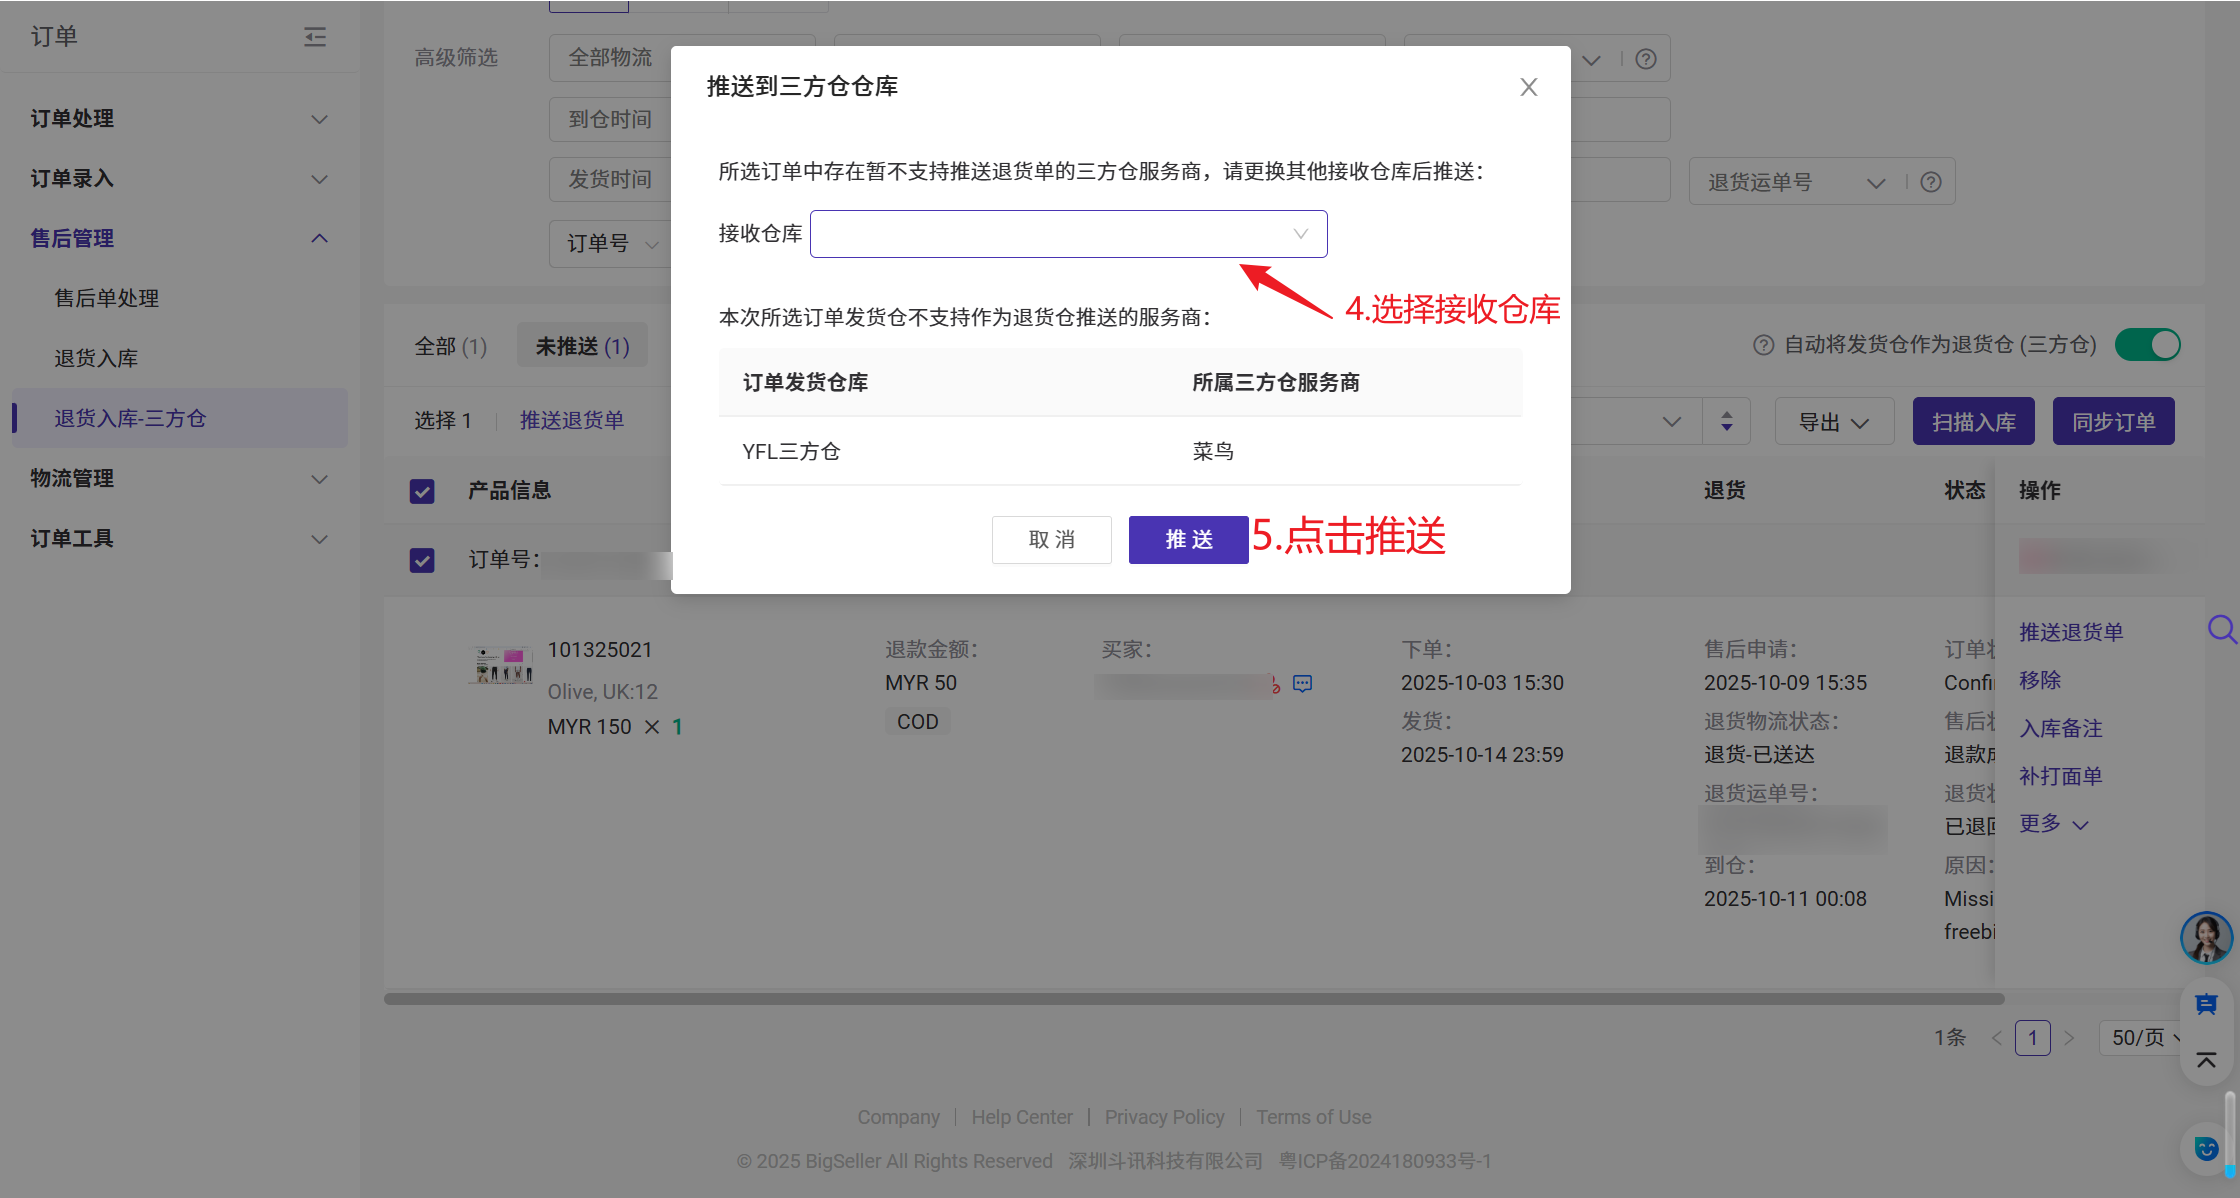Open the 导出 dropdown
2240x1198 pixels.
pyautogui.click(x=1833, y=422)
